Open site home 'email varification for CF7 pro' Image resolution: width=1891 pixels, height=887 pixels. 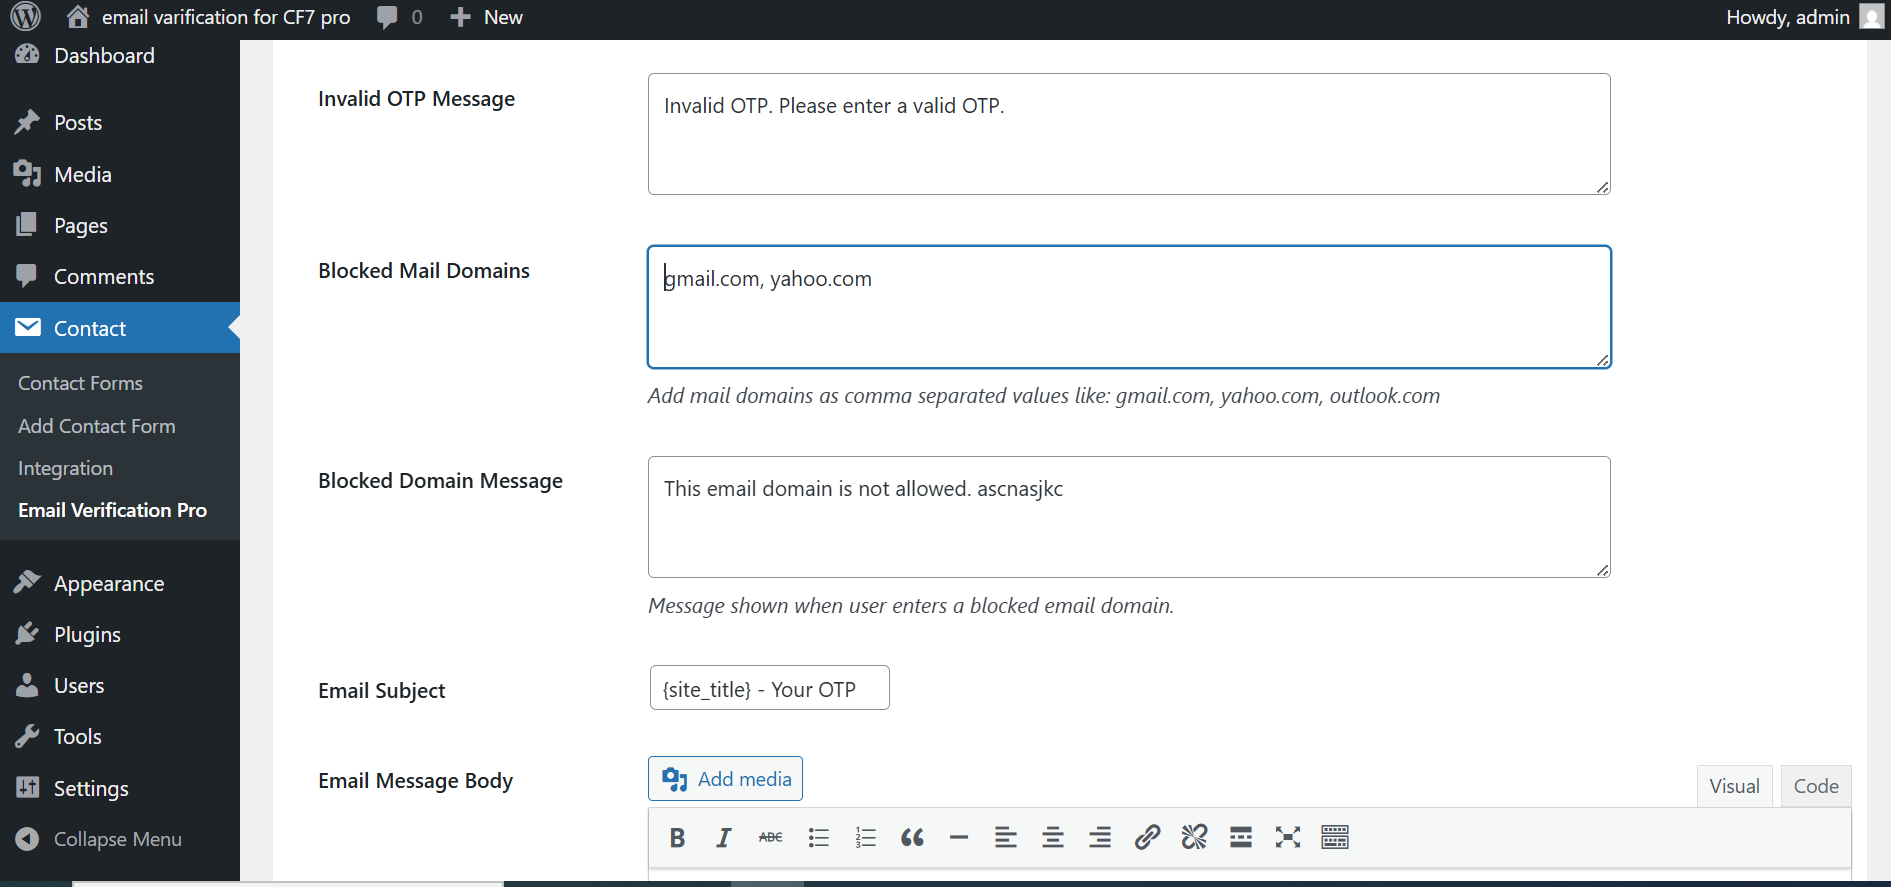(x=208, y=17)
